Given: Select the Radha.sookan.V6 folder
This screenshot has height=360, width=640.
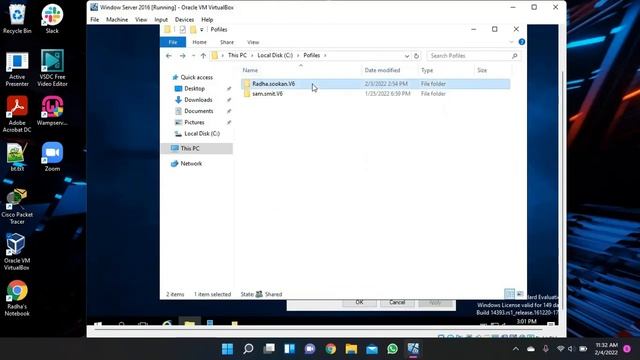Looking at the screenshot, I should pos(376,84).
